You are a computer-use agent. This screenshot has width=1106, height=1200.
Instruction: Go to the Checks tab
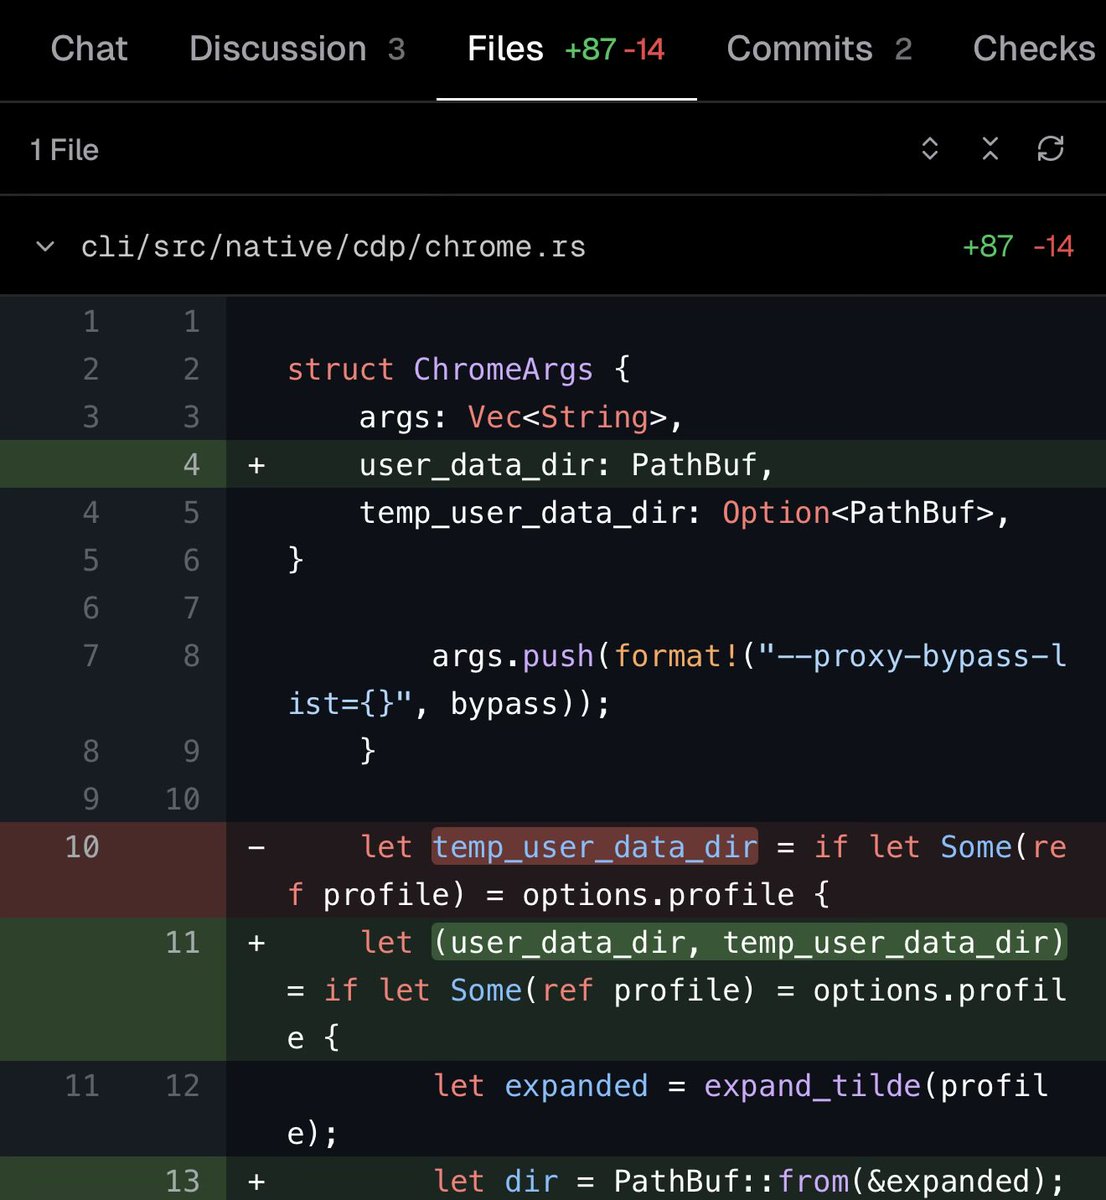click(1034, 49)
